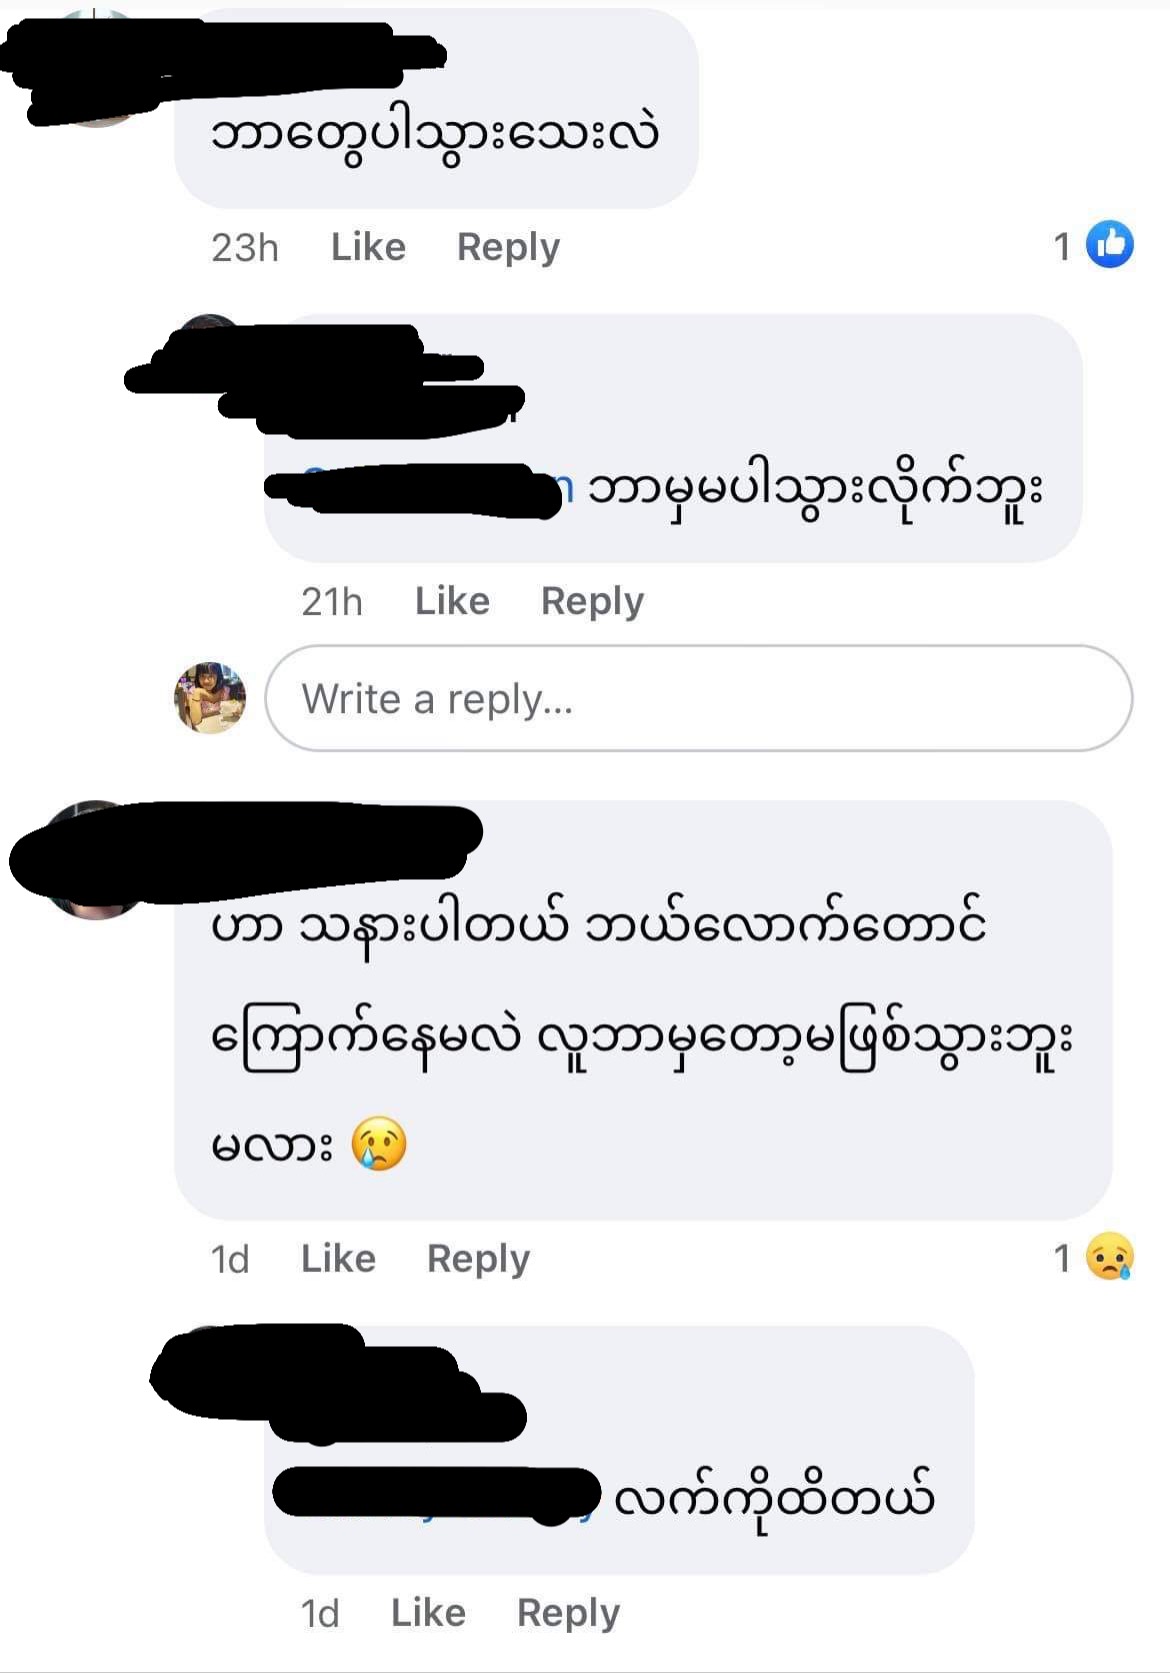Like the reply posted 21h ago
The image size is (1170, 1673).
point(452,601)
